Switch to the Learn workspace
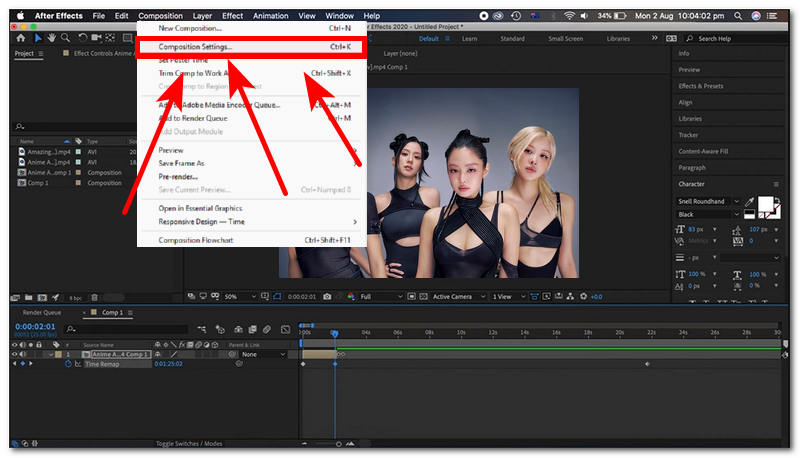This screenshot has width=800, height=458. (468, 38)
